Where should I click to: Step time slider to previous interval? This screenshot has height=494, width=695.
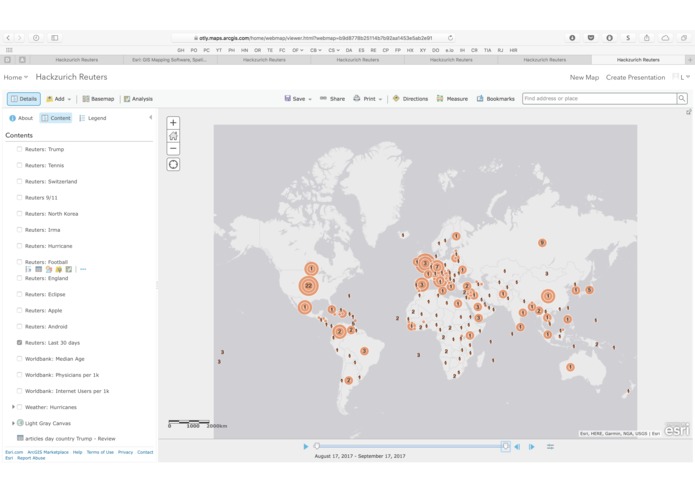[517, 447]
